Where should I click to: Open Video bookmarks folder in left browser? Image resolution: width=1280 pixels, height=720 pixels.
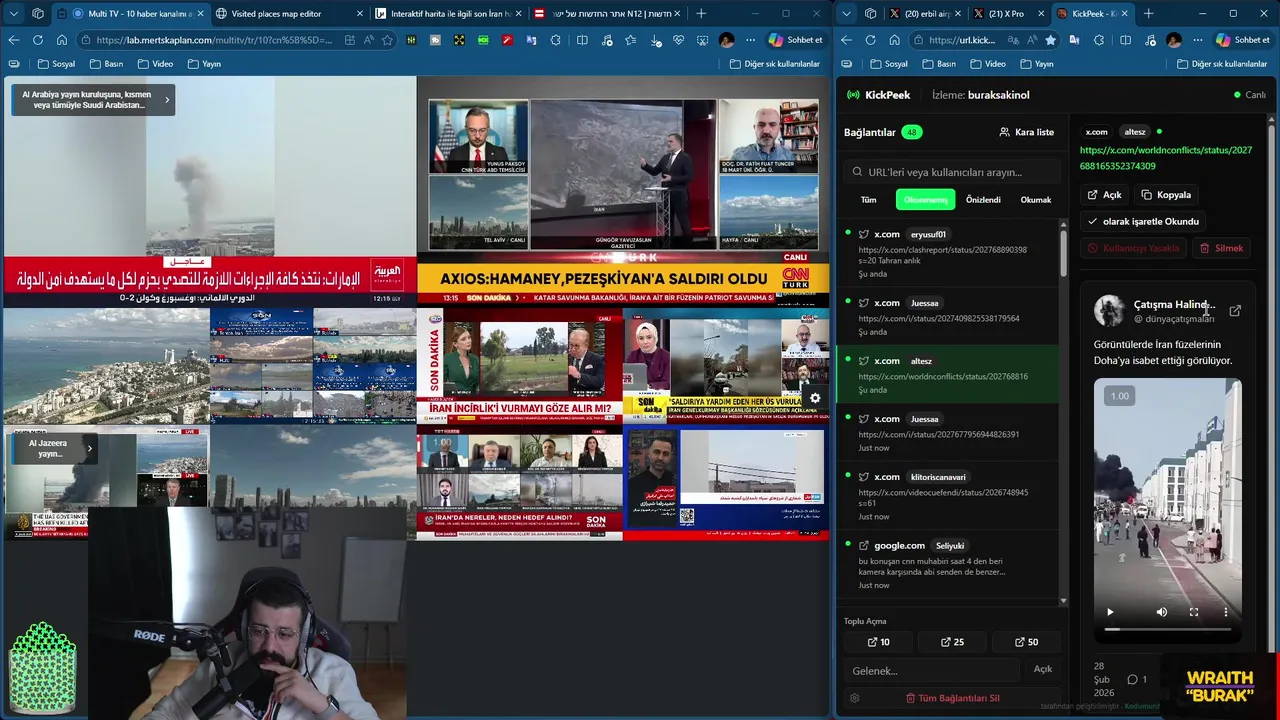coord(155,64)
